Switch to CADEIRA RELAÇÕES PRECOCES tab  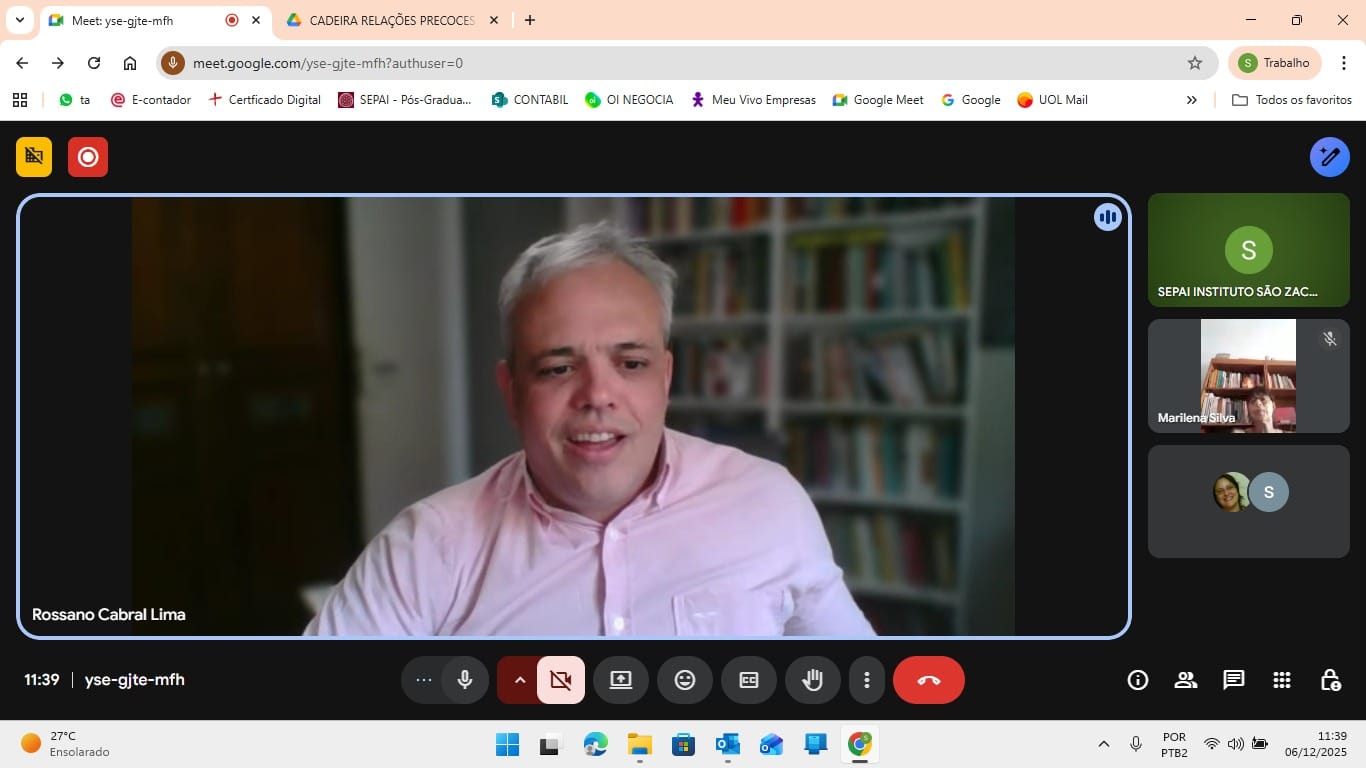[x=390, y=20]
